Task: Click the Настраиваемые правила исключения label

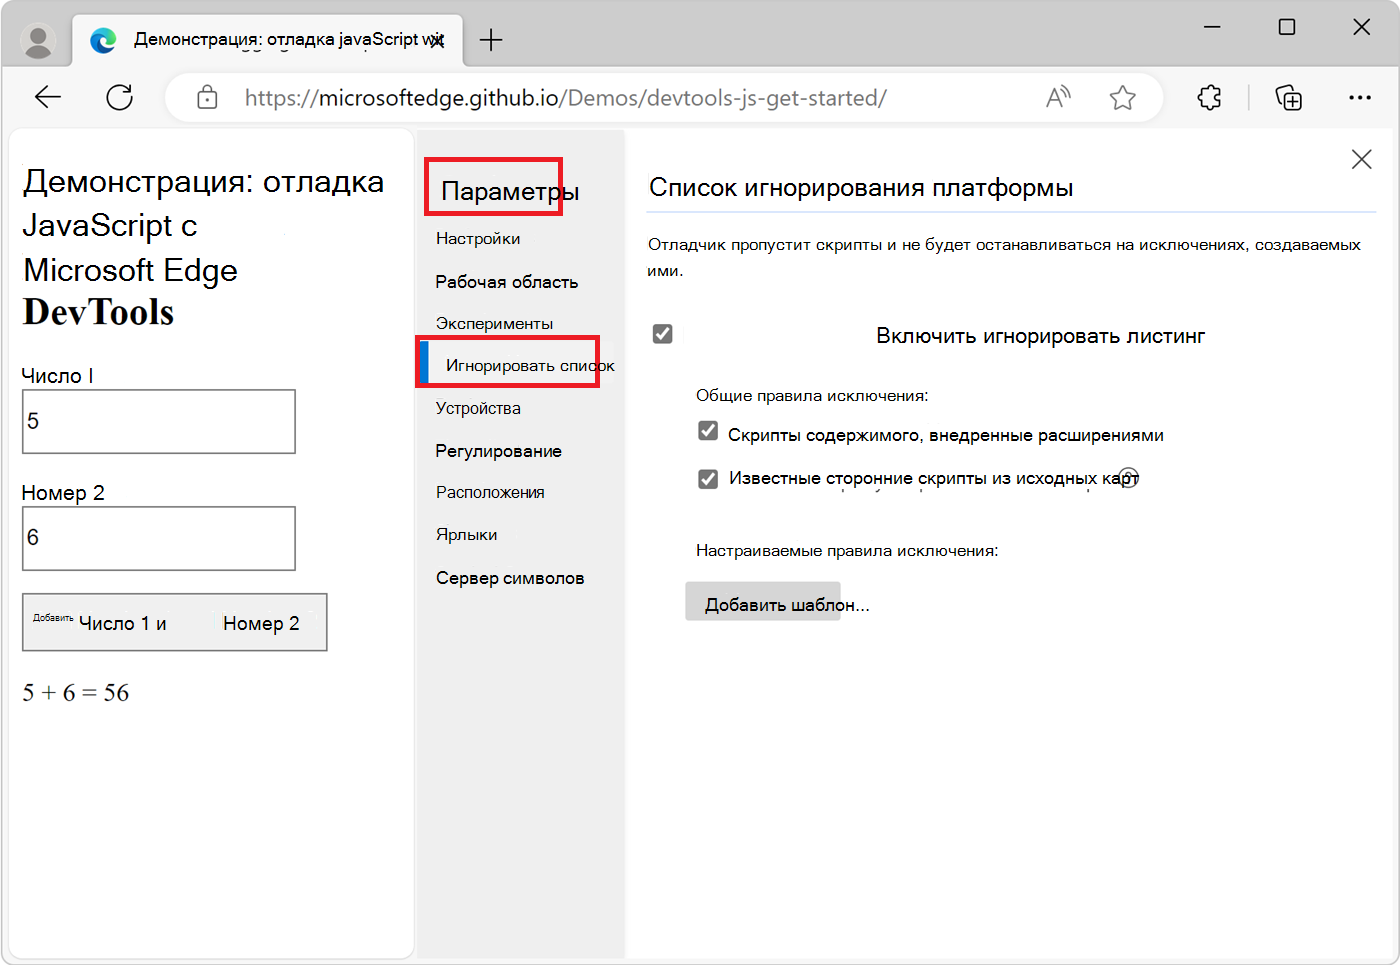Action: [x=847, y=551]
